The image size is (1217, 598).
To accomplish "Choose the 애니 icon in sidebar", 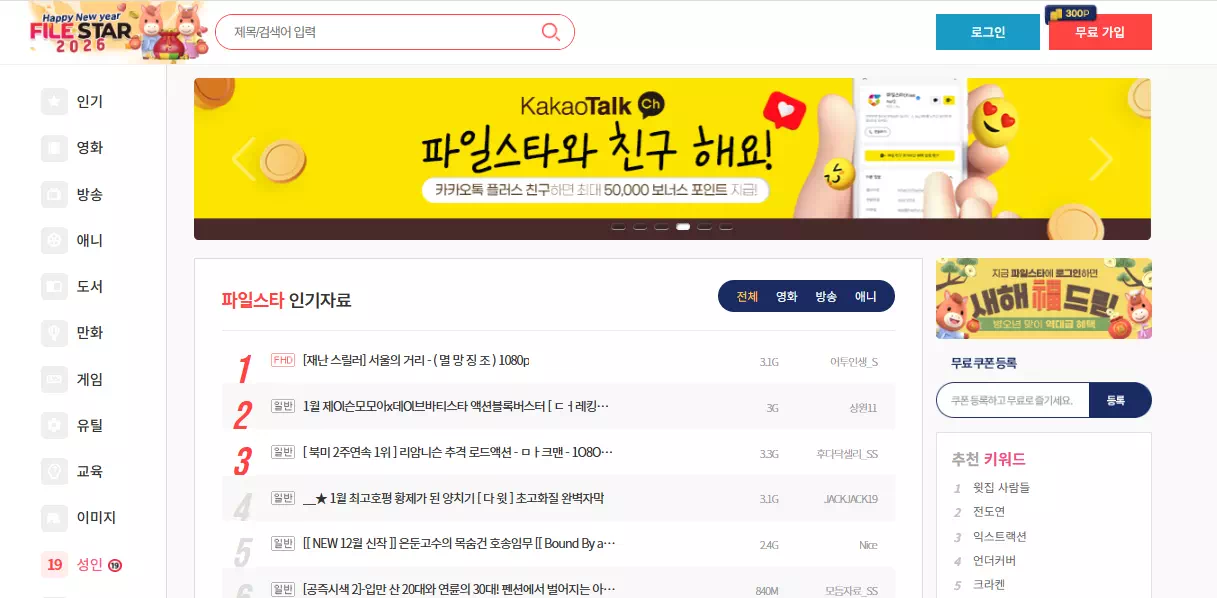I will pos(54,240).
